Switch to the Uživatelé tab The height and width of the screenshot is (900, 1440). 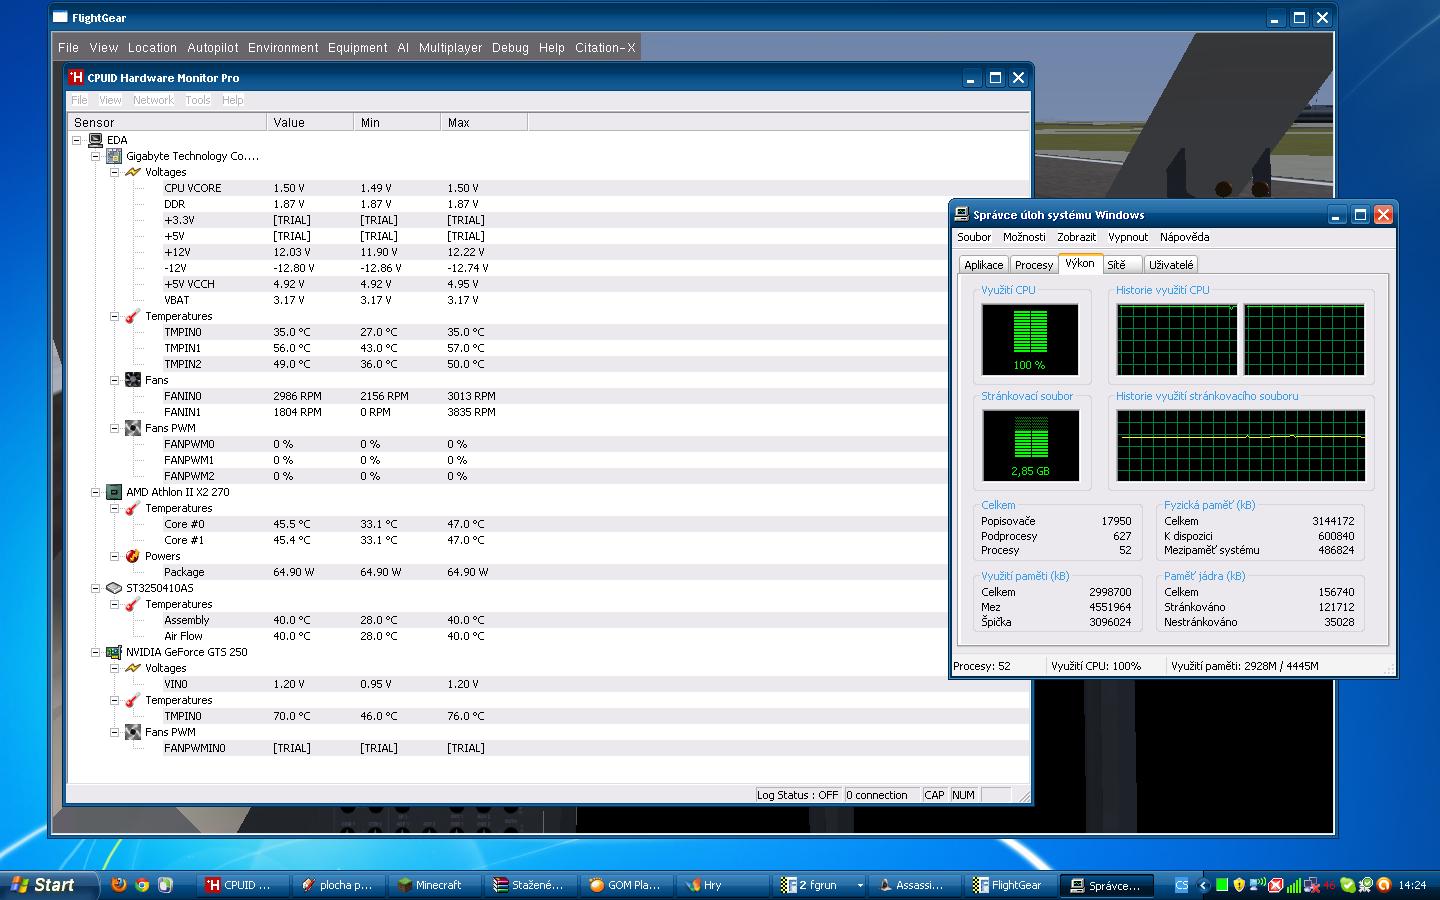coord(1170,265)
